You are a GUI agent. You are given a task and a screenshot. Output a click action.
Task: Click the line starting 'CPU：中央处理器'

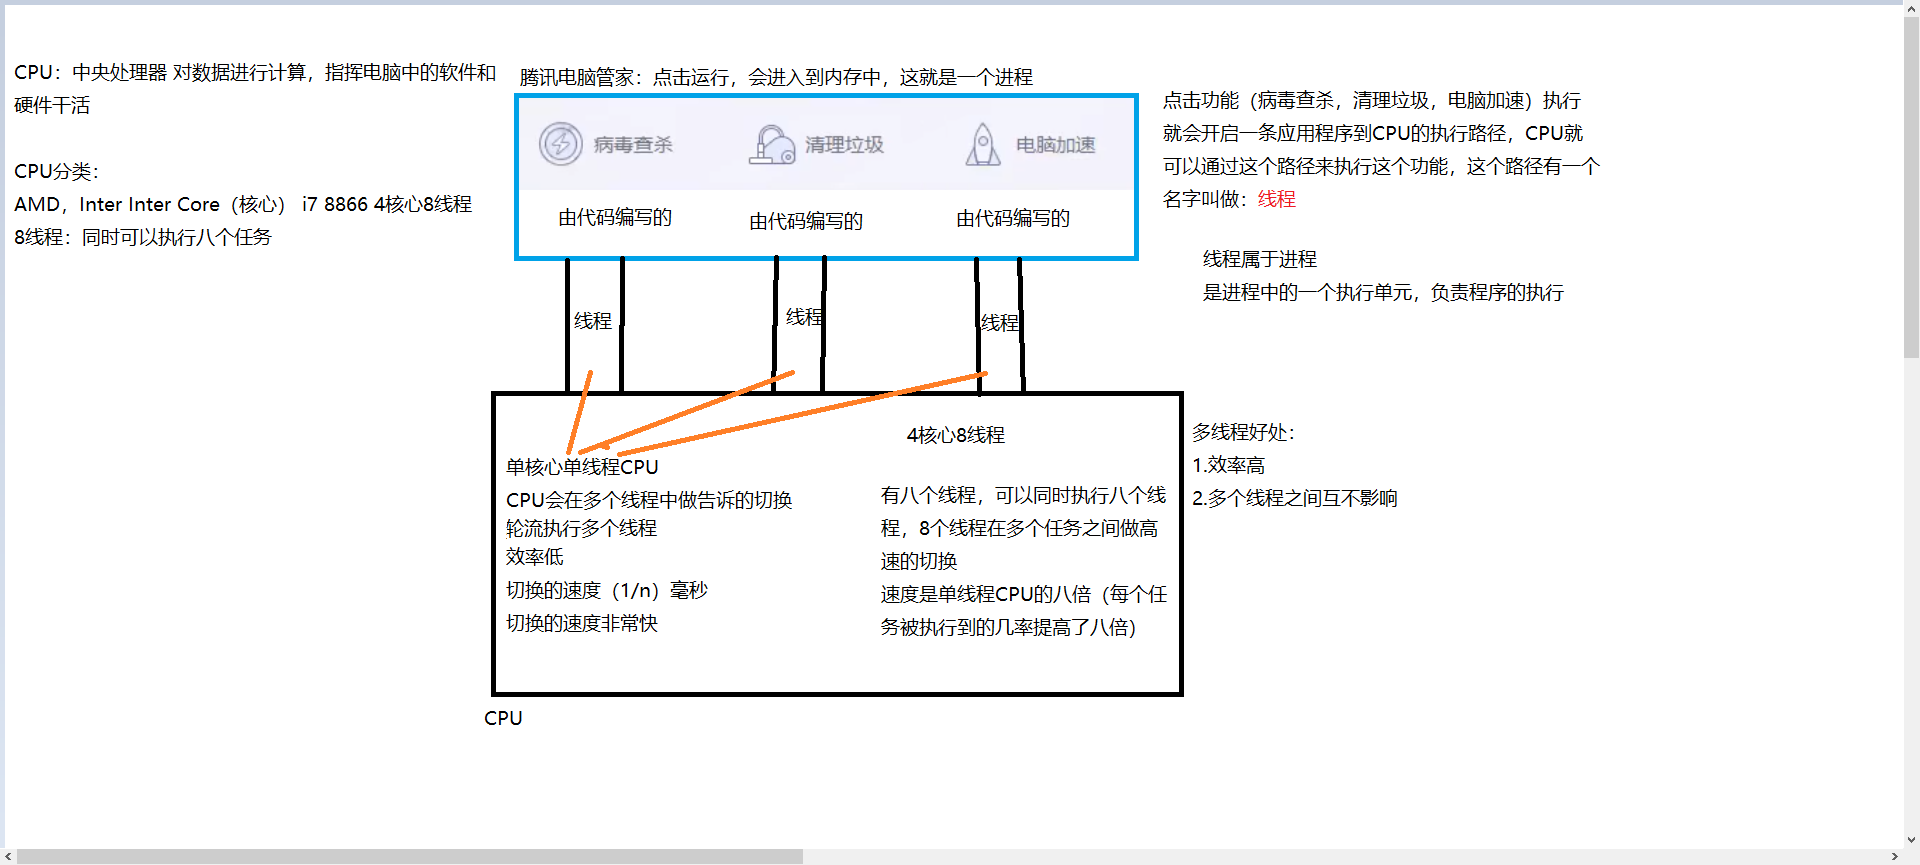tap(255, 72)
